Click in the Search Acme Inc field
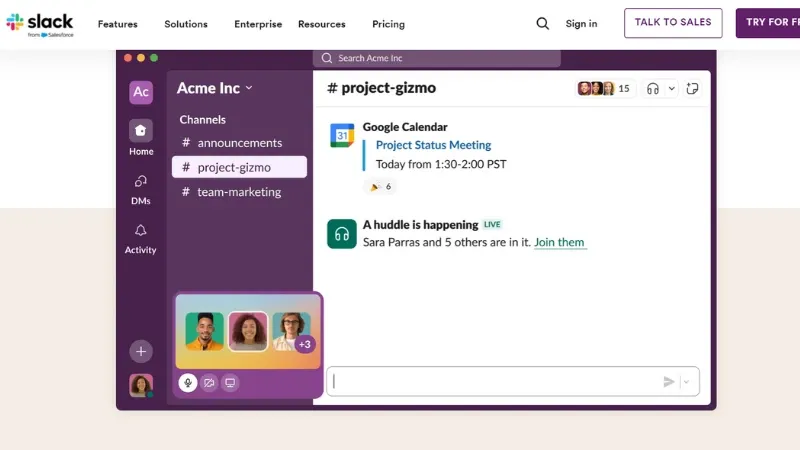Screen dimensions: 800x450 point(437,58)
